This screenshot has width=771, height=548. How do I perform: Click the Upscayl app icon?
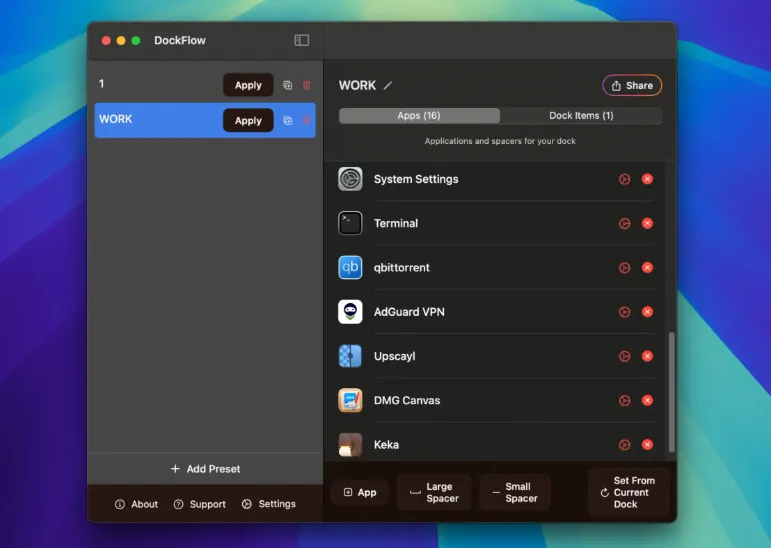[x=350, y=356]
